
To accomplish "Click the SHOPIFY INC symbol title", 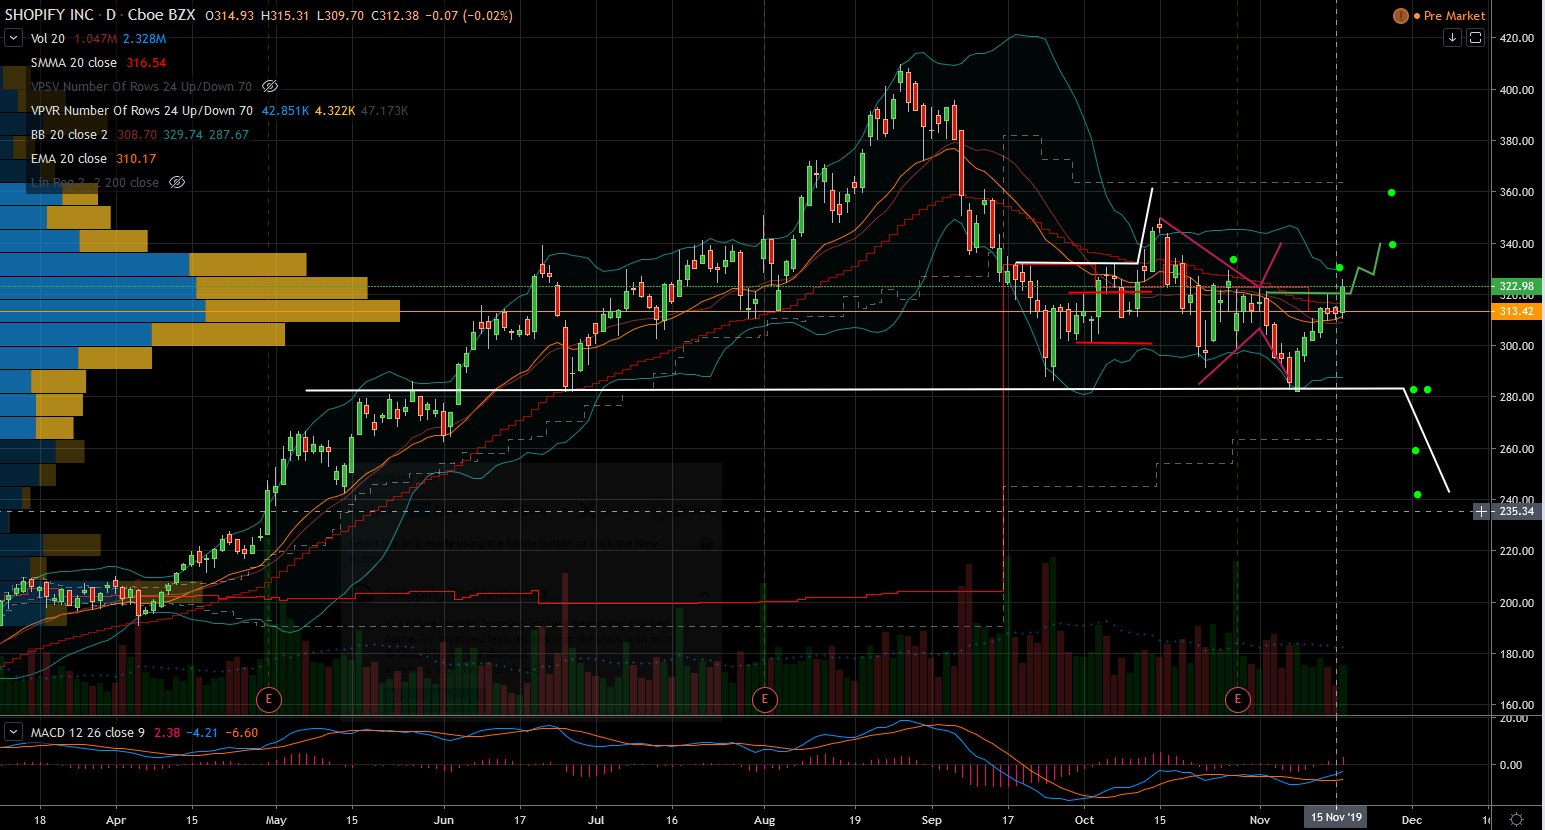I will (x=50, y=15).
